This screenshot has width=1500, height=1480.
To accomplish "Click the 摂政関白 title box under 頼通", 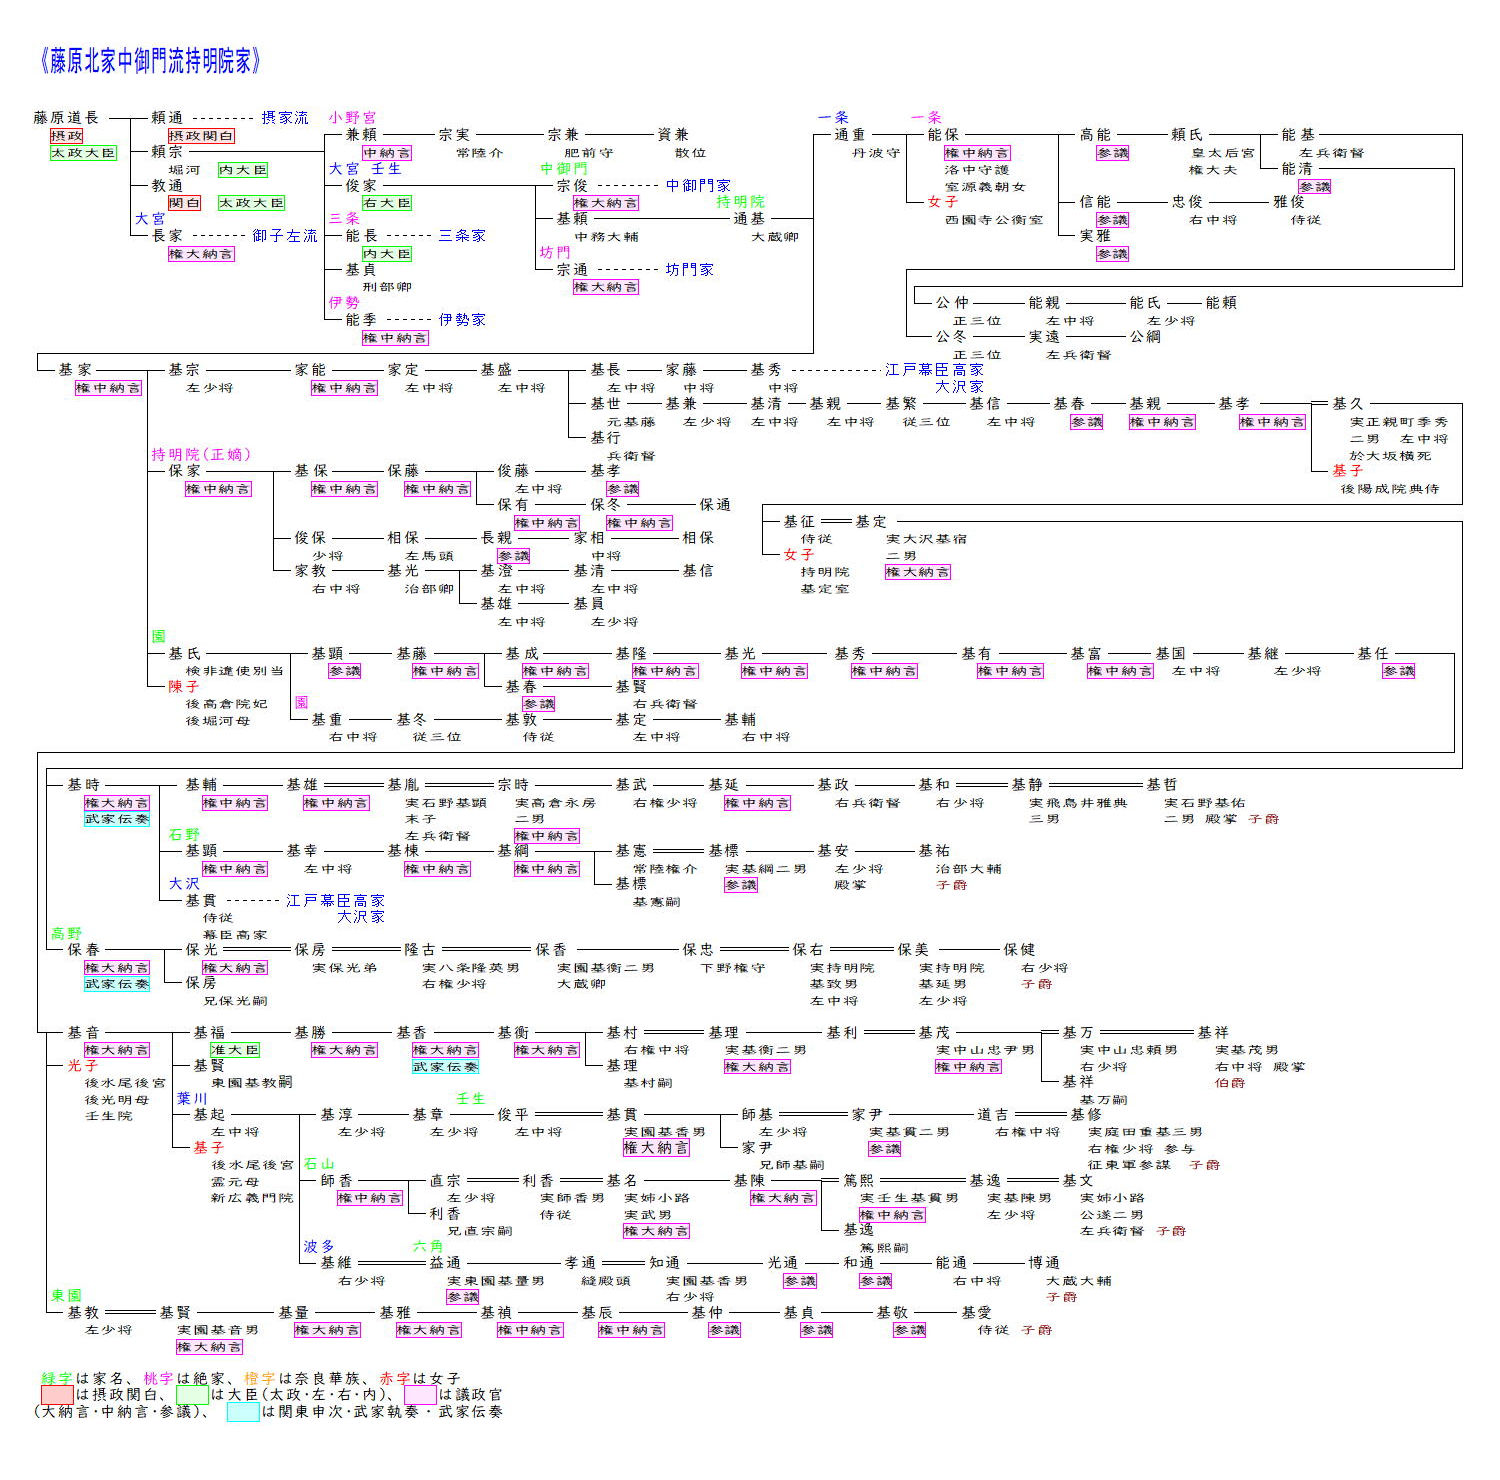I will (x=201, y=136).
